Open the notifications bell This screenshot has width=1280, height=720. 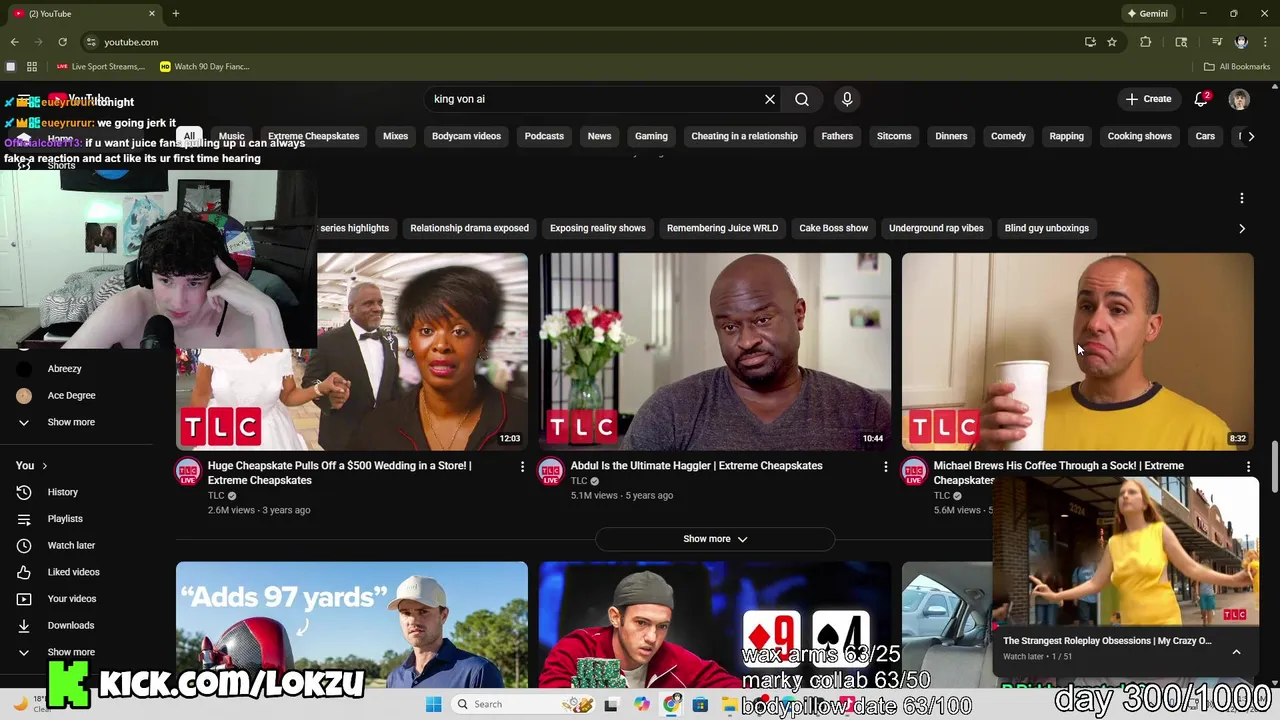pos(1201,99)
